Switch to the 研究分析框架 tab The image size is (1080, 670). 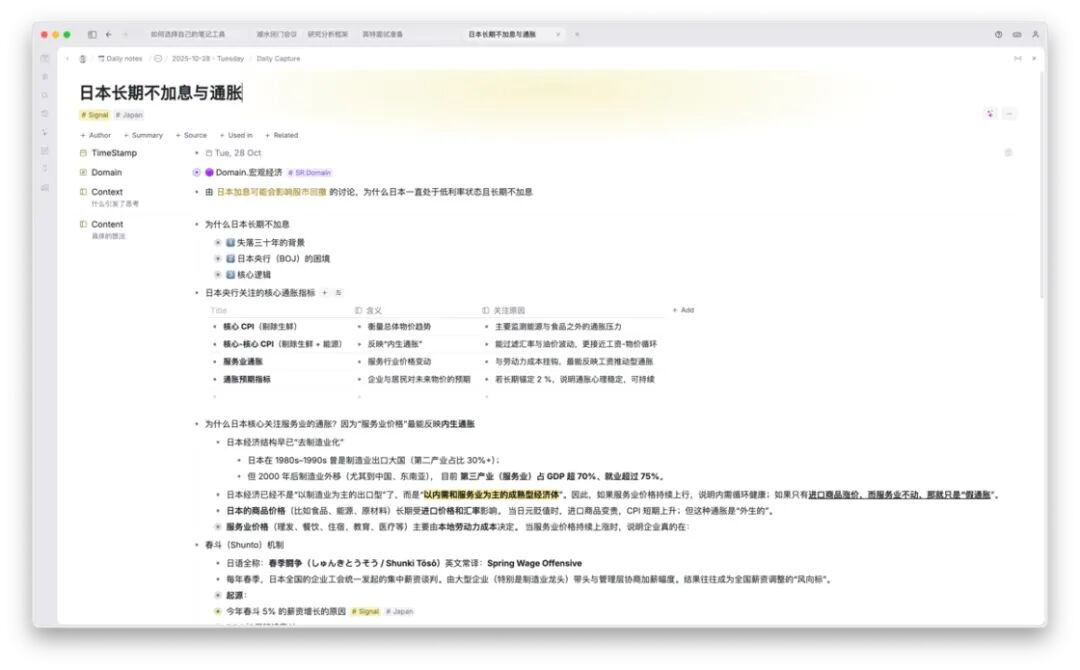328,34
